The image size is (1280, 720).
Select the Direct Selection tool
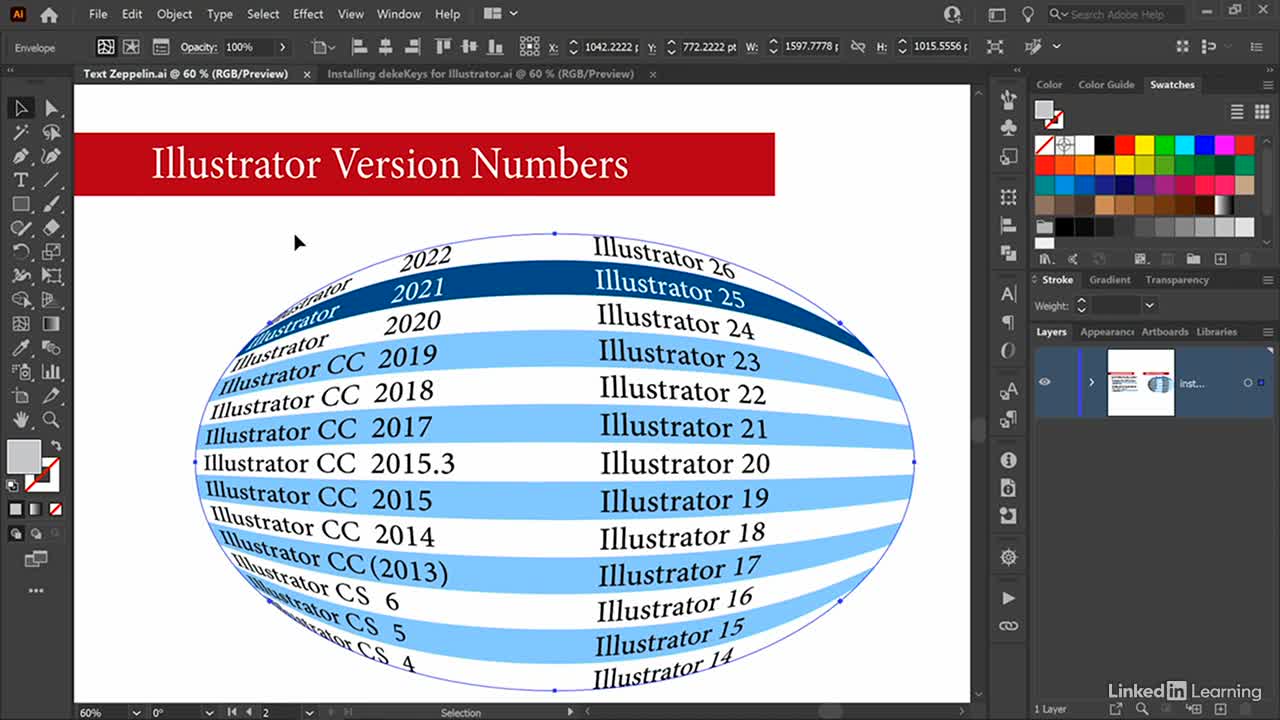[x=51, y=108]
